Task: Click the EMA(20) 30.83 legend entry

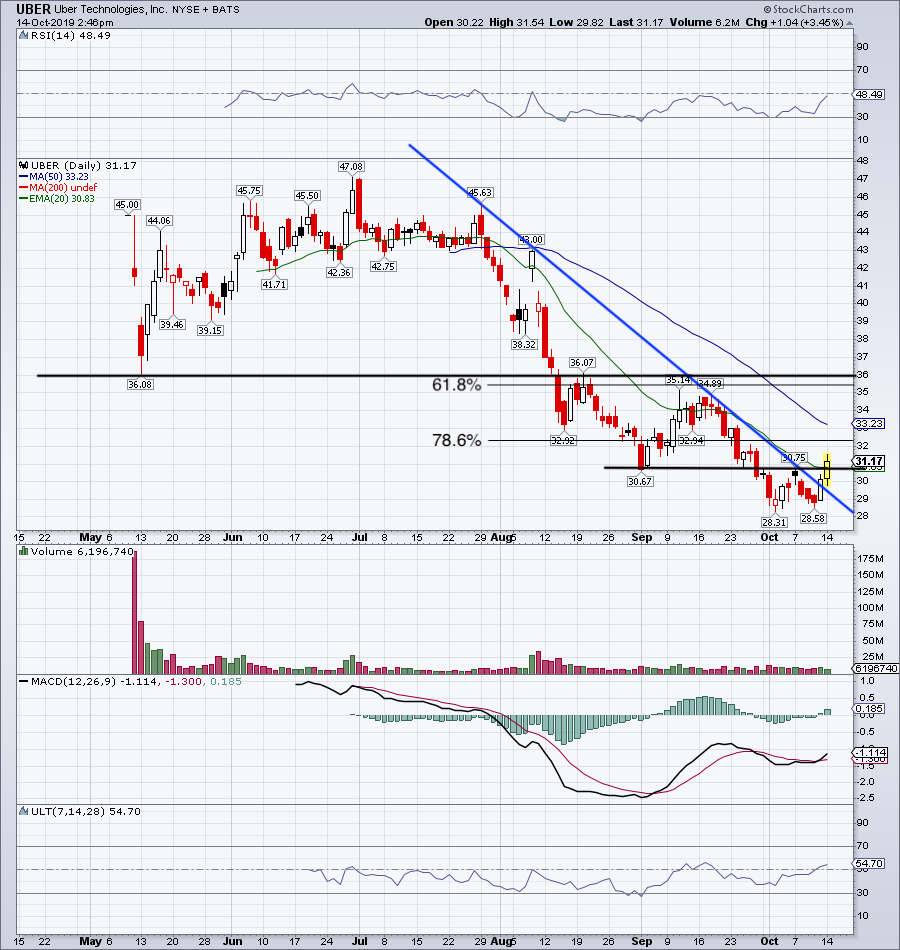Action: click(x=57, y=199)
